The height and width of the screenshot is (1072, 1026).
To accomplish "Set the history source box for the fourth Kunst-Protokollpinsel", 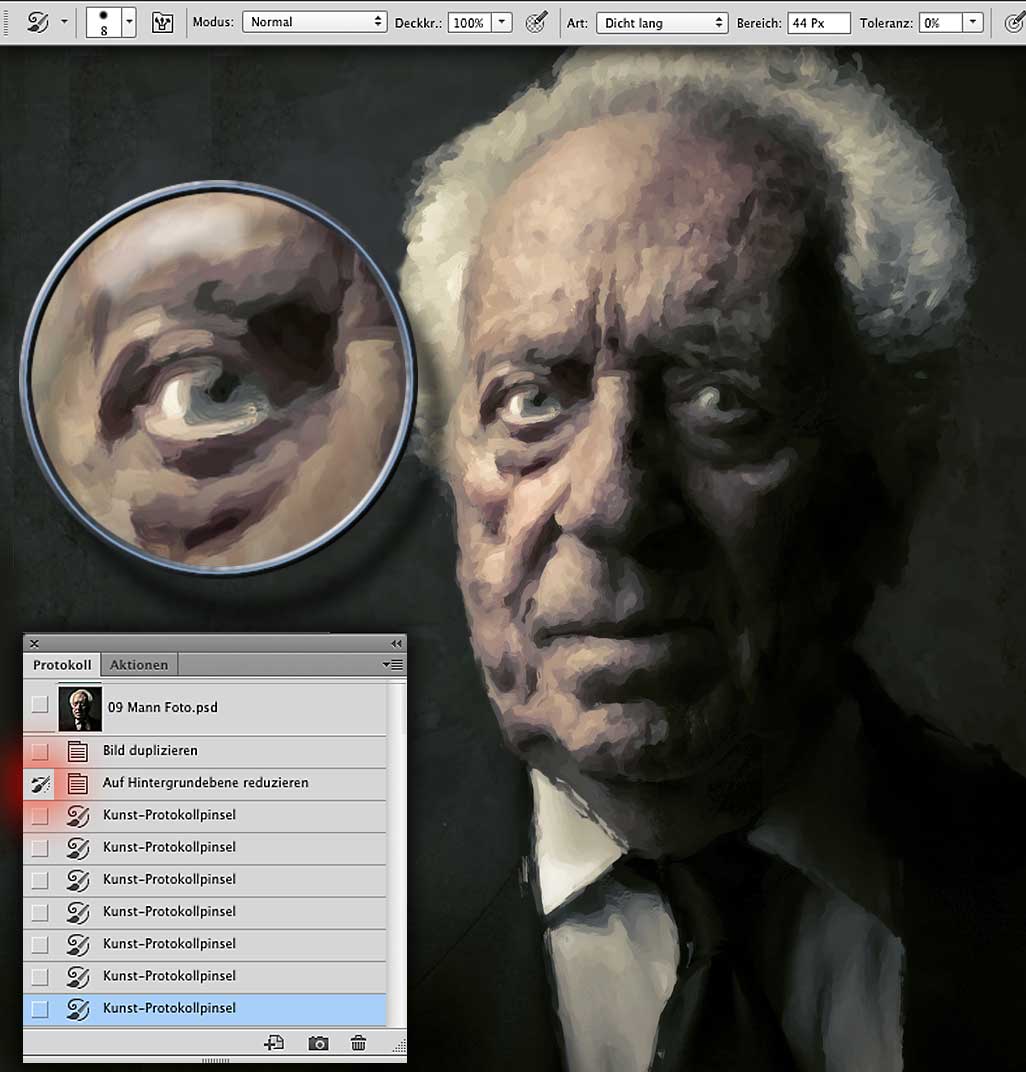I will tap(40, 912).
